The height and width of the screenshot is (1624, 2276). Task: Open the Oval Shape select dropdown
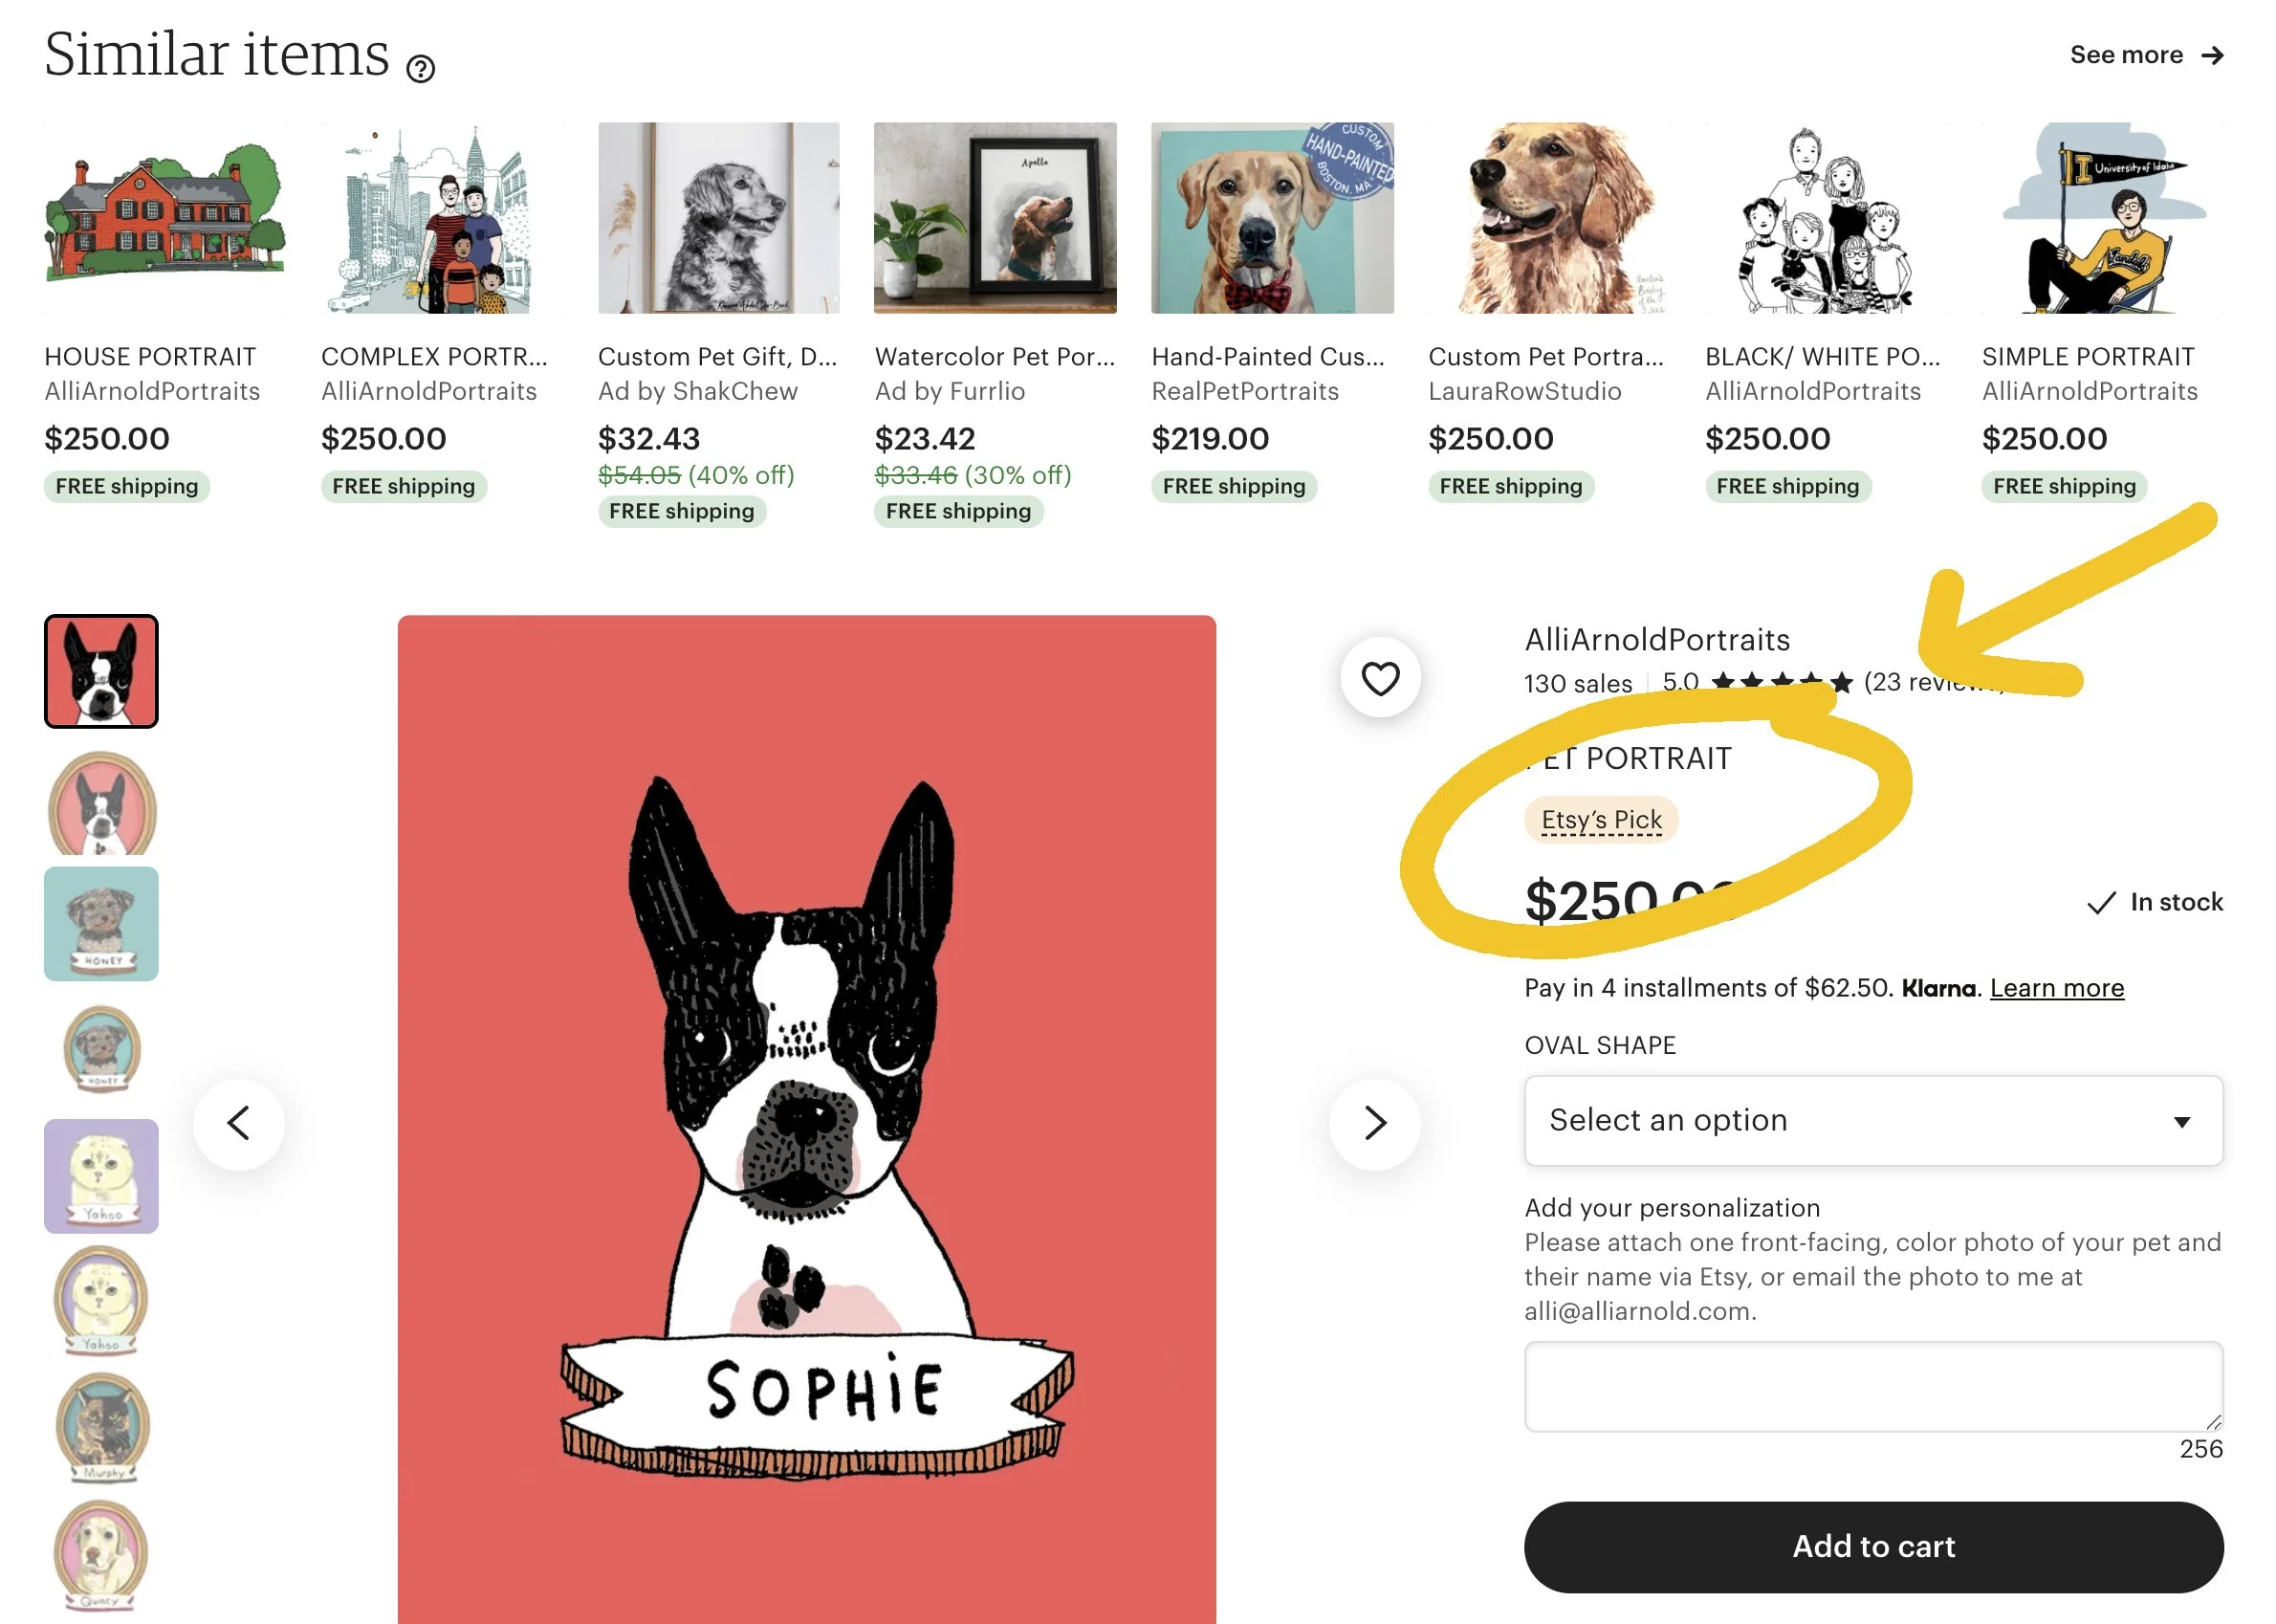pos(1873,1120)
